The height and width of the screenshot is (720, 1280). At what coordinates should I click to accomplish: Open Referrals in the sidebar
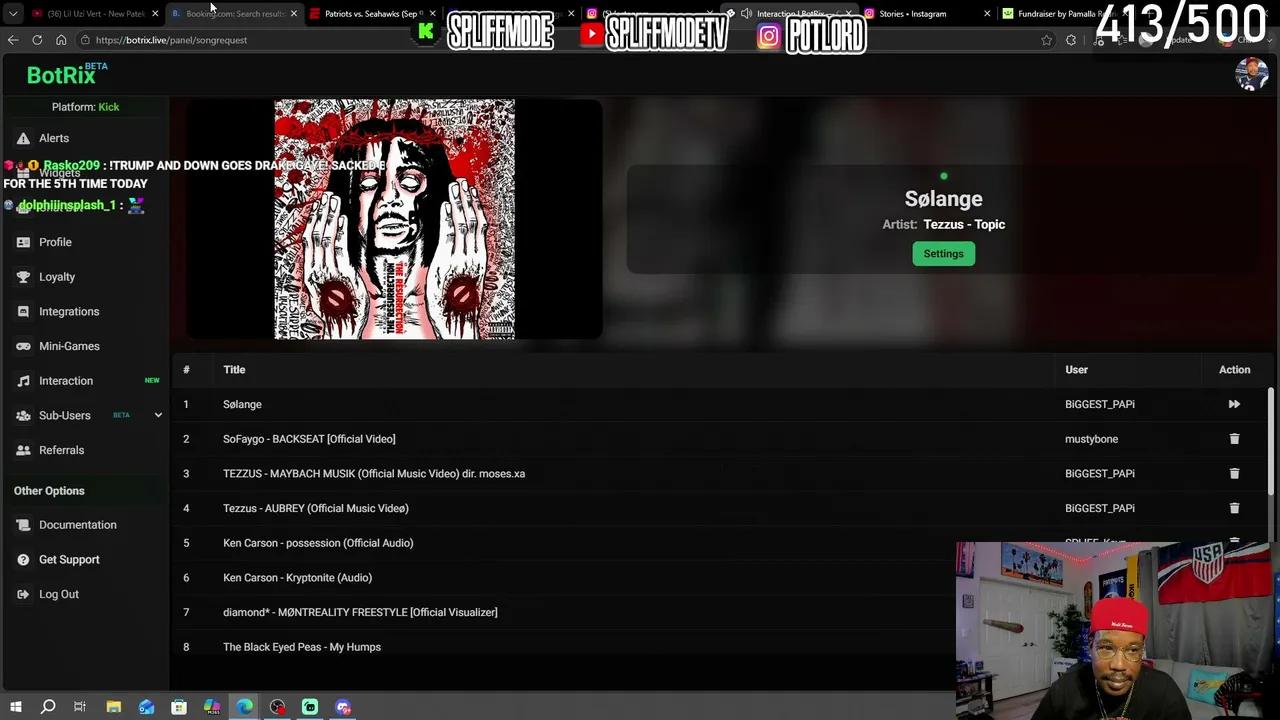[x=61, y=450]
